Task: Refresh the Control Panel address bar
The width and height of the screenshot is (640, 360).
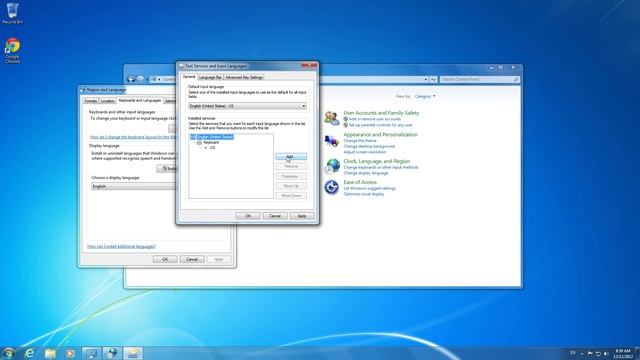Action: [433, 79]
